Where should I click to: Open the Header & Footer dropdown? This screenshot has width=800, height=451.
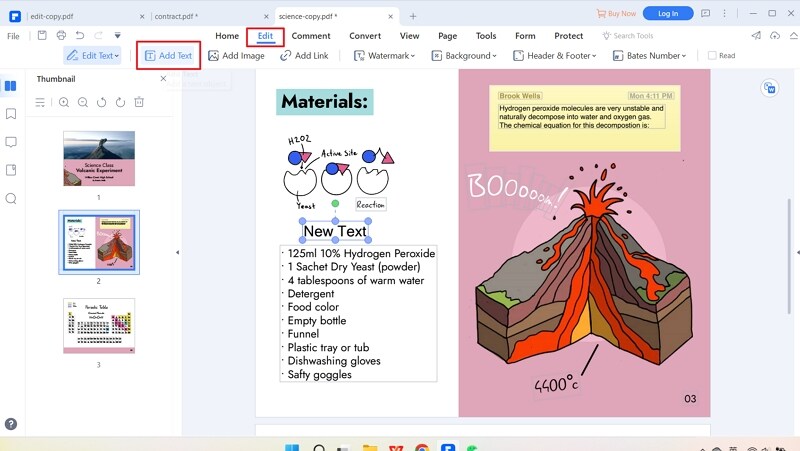555,56
